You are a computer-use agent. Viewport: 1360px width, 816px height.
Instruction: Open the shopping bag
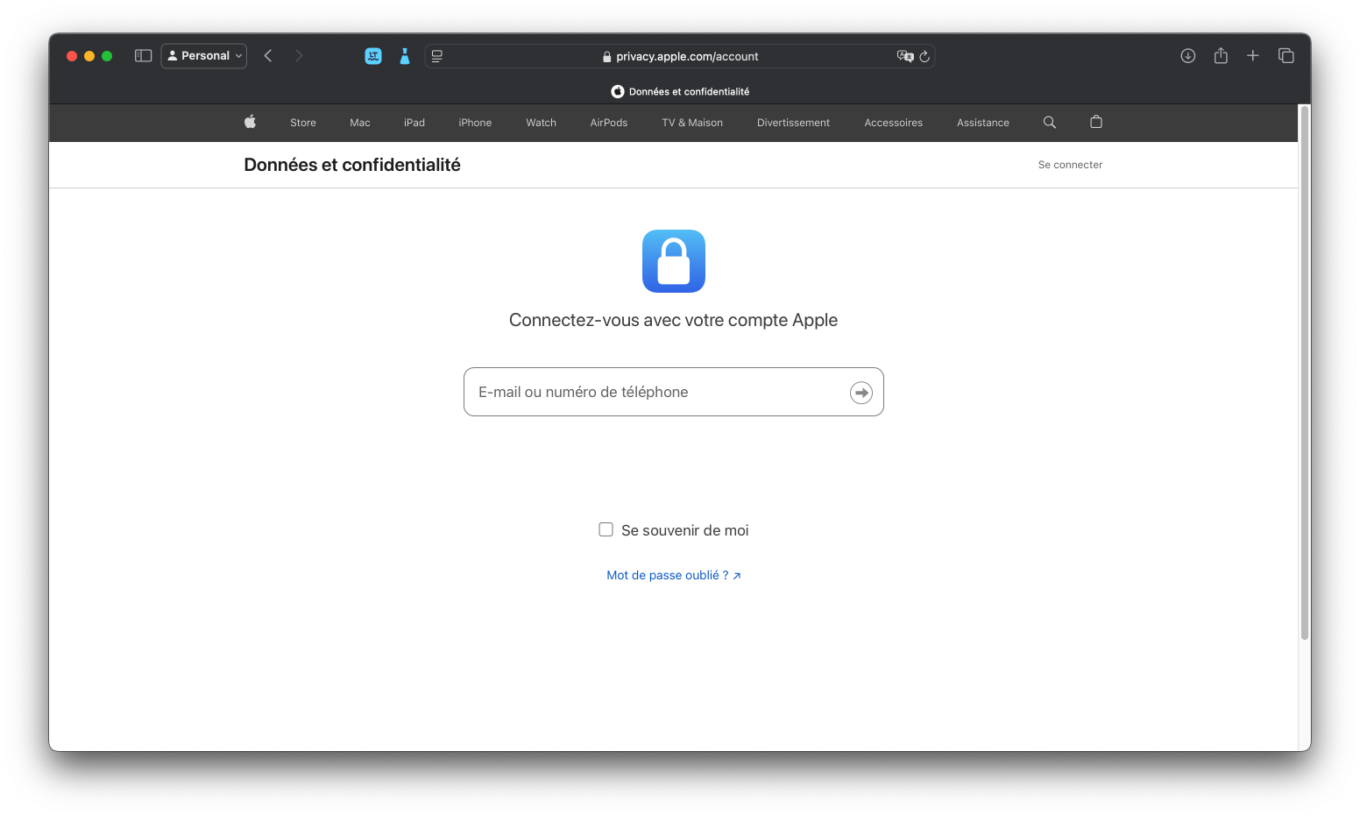tap(1096, 122)
